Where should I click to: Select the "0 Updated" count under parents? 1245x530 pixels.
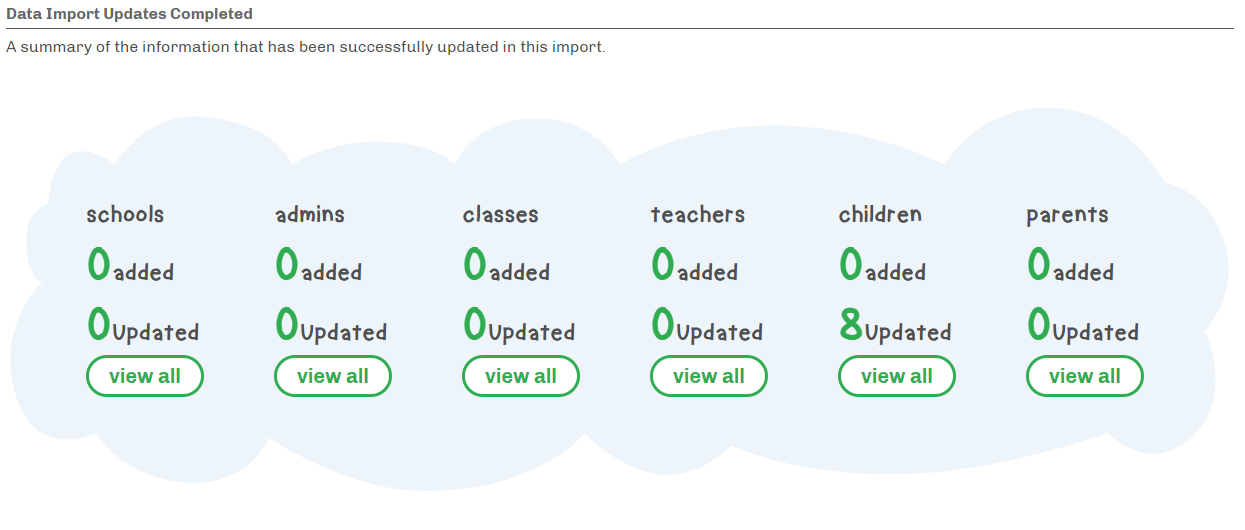tap(1083, 327)
